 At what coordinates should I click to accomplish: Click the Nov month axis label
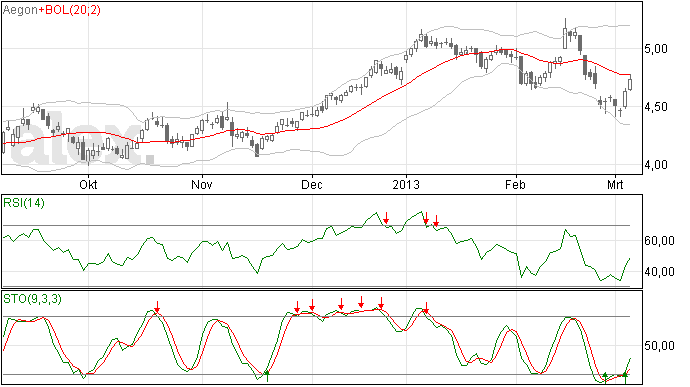202,184
